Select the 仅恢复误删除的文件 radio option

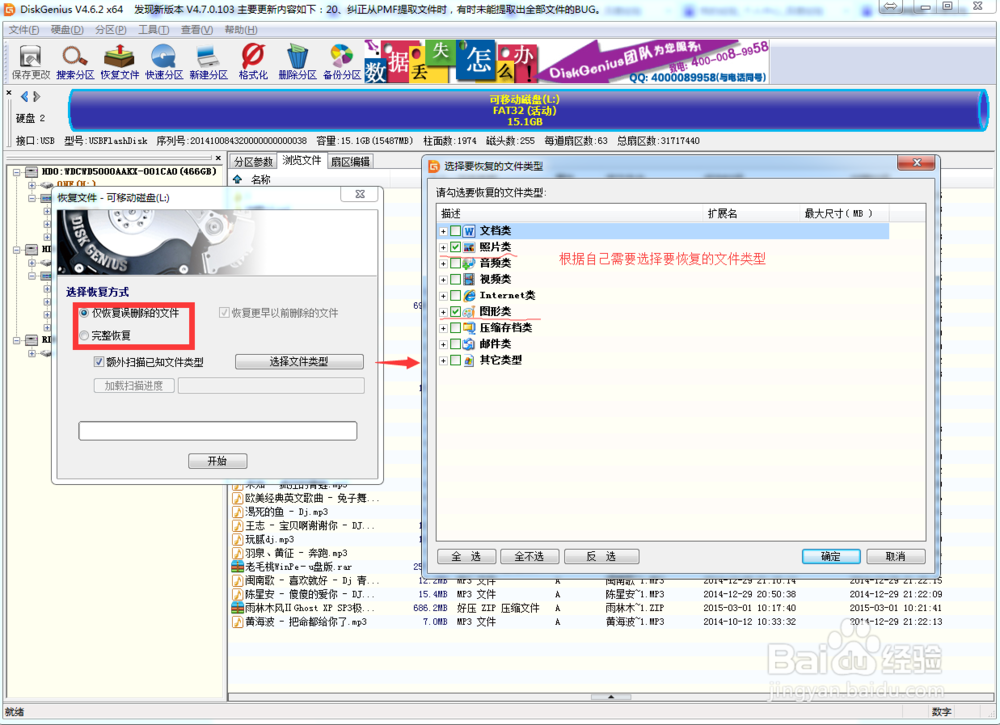click(x=84, y=313)
